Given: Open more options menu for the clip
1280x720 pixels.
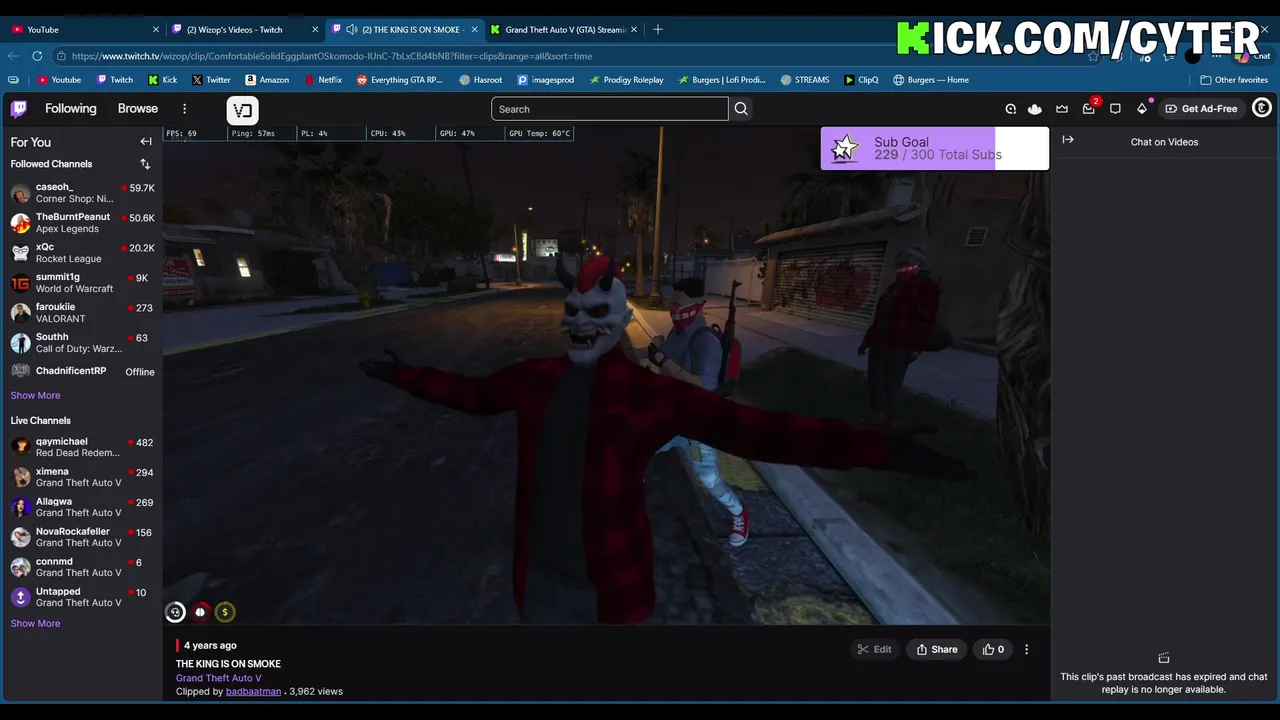Looking at the screenshot, I should coord(1026,649).
